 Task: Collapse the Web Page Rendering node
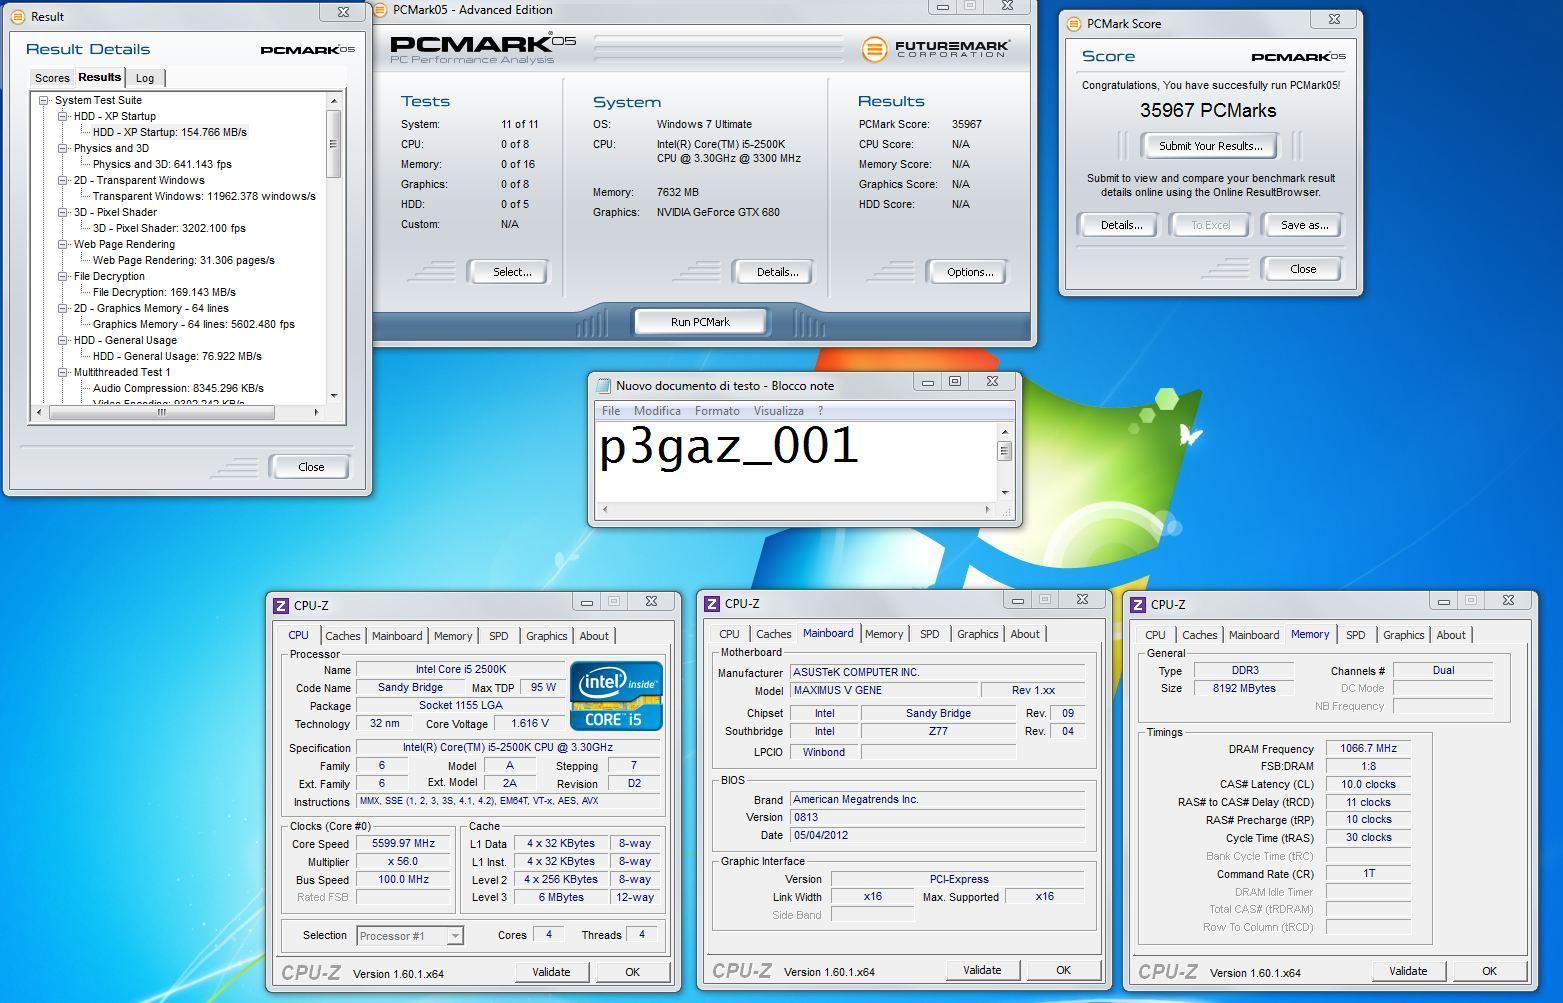(63, 244)
